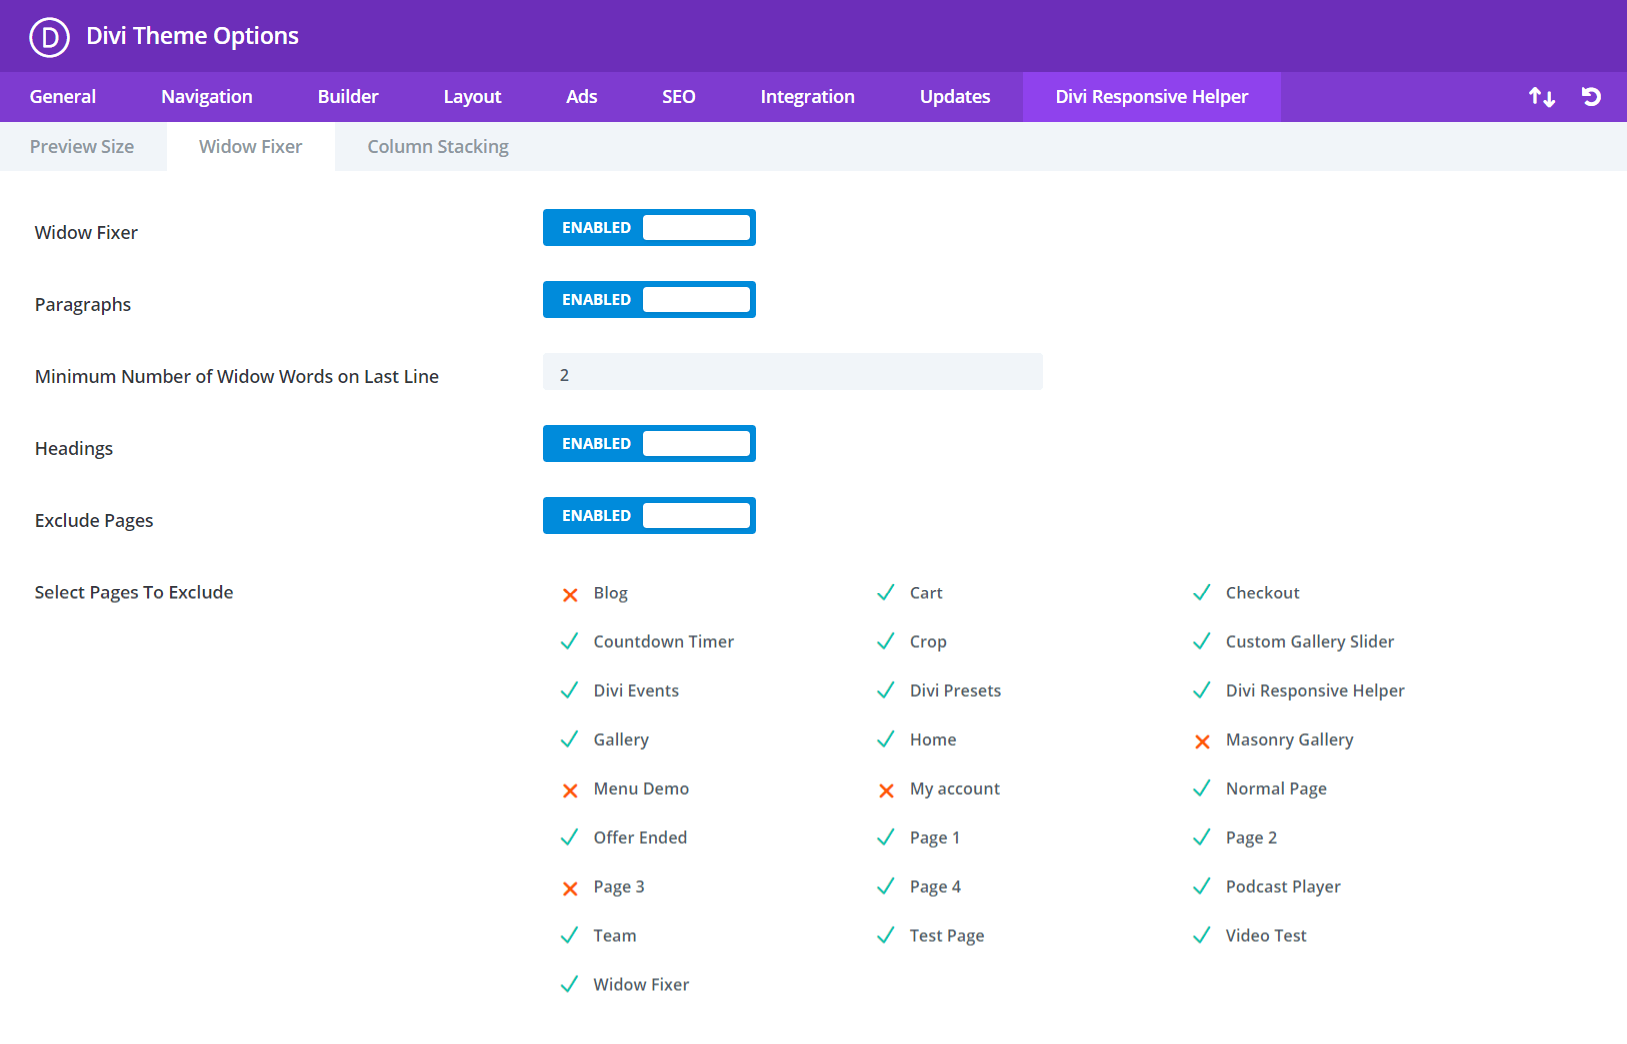Toggle the Gallery page checkbox
This screenshot has width=1627, height=1044.
(x=569, y=740)
